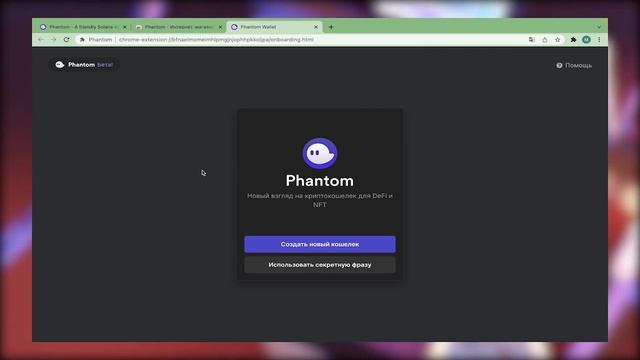
Task: Open the Chrome profile avatar
Action: point(587,40)
